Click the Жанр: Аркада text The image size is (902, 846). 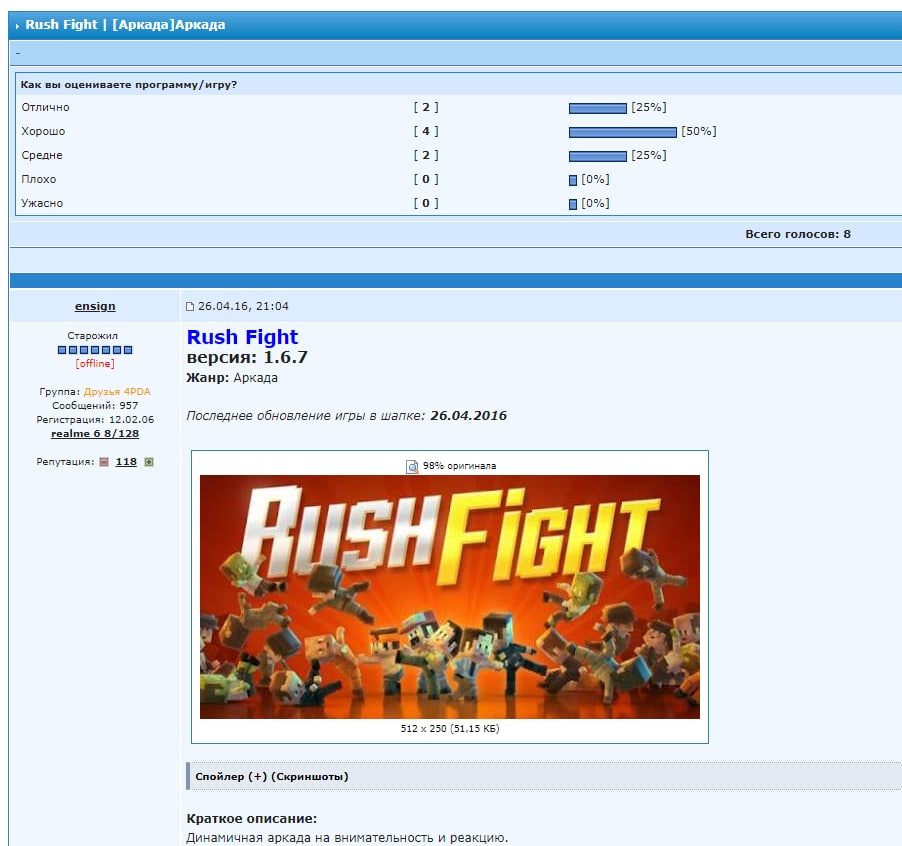pyautogui.click(x=232, y=378)
